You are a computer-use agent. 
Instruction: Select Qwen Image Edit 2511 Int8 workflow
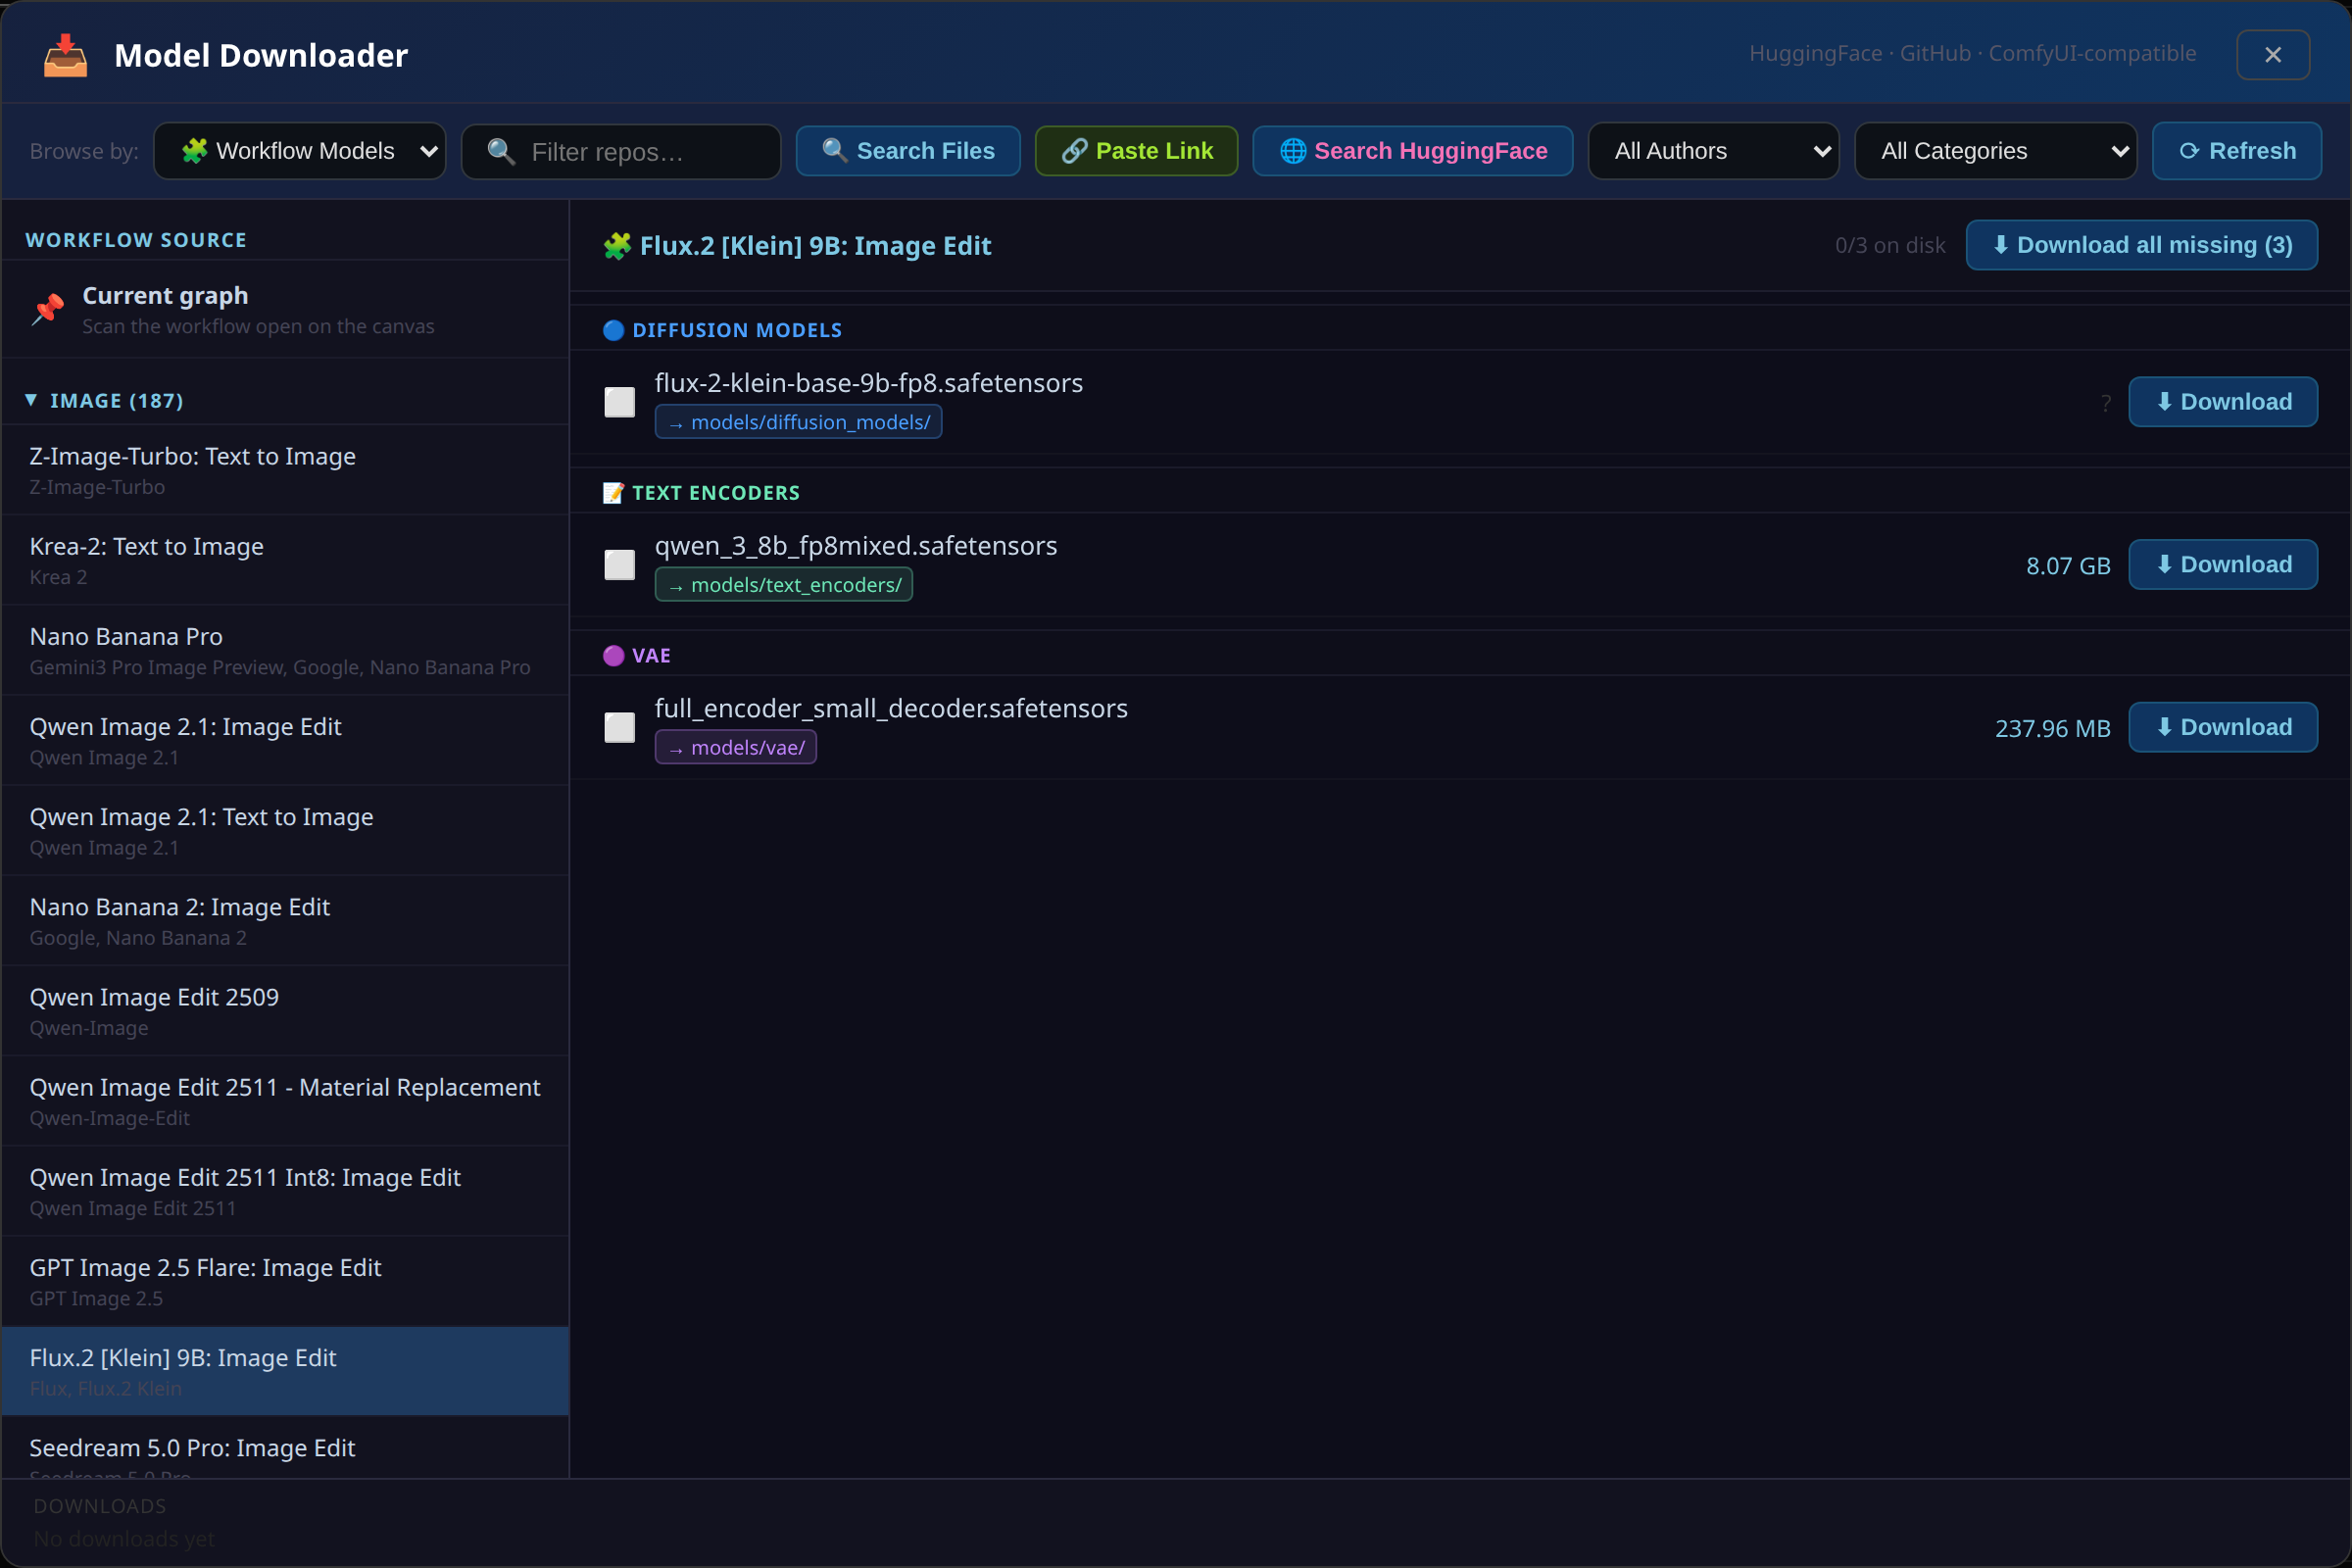click(285, 1191)
